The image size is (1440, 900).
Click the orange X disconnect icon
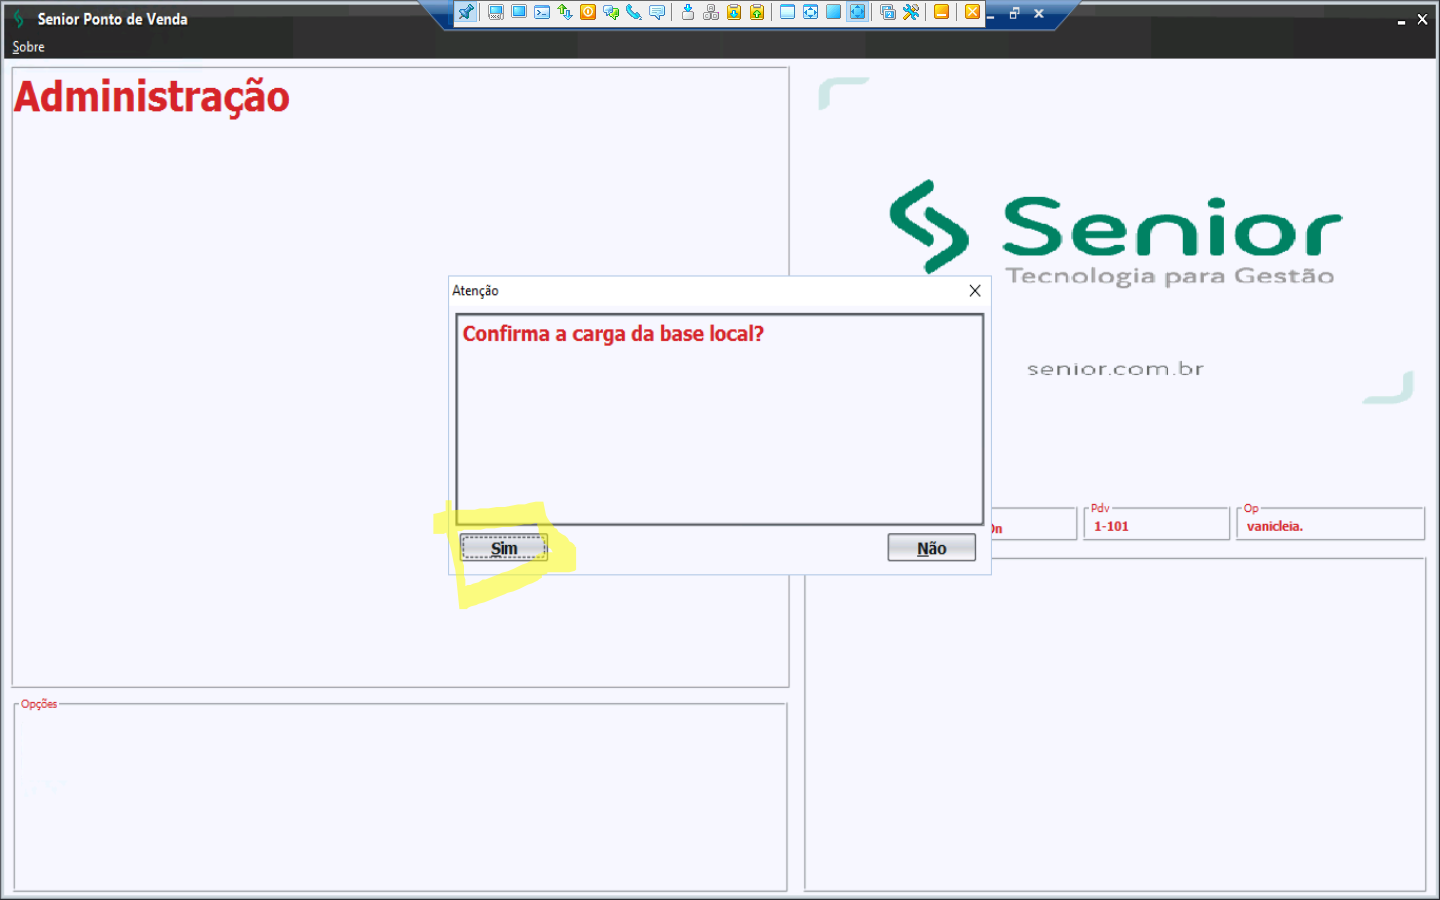tap(972, 12)
